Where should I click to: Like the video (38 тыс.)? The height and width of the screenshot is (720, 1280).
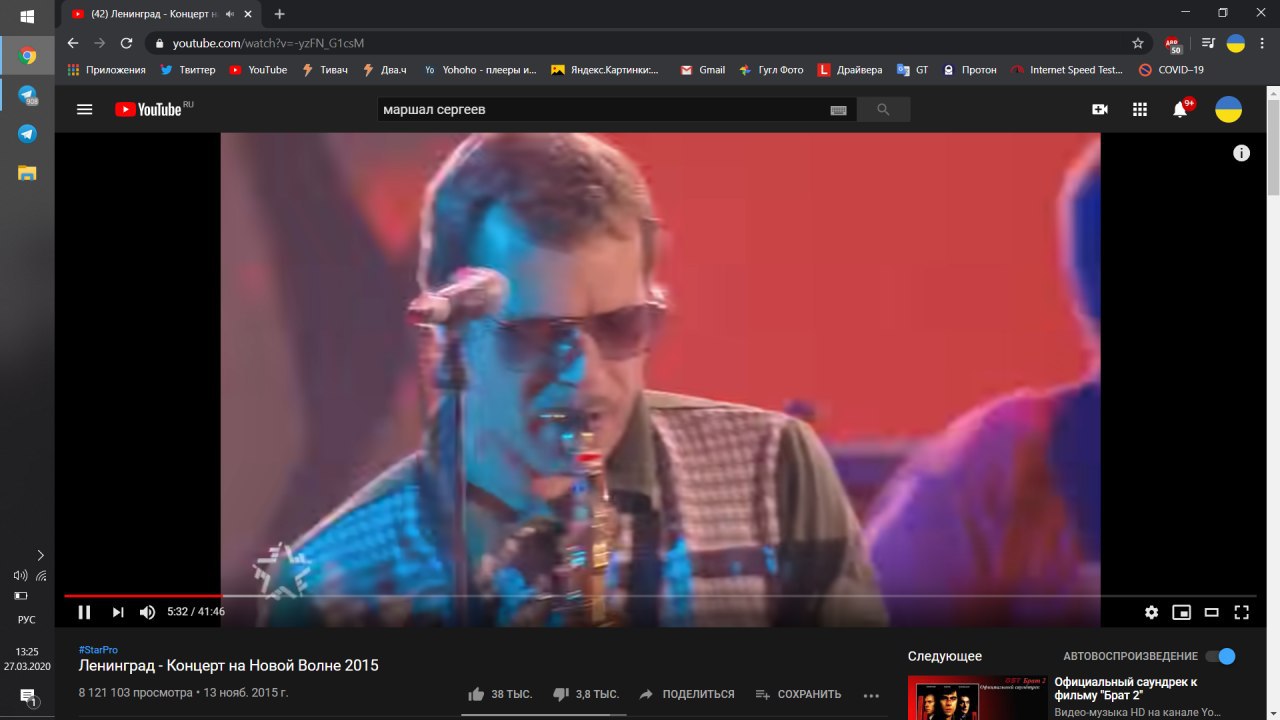pyautogui.click(x=500, y=694)
